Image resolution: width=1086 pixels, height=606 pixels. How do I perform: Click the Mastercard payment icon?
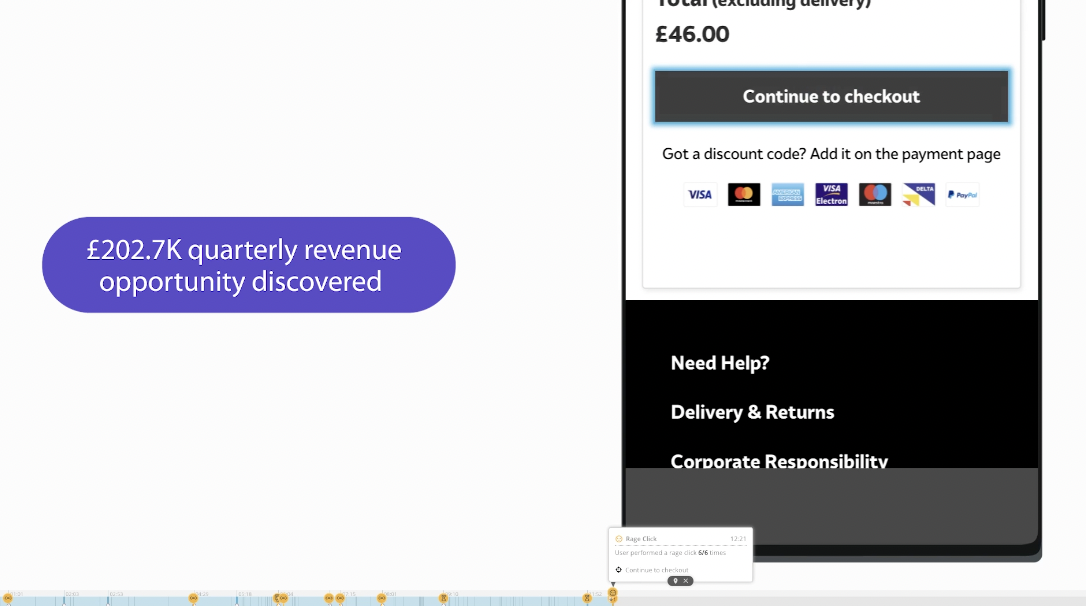[744, 194]
